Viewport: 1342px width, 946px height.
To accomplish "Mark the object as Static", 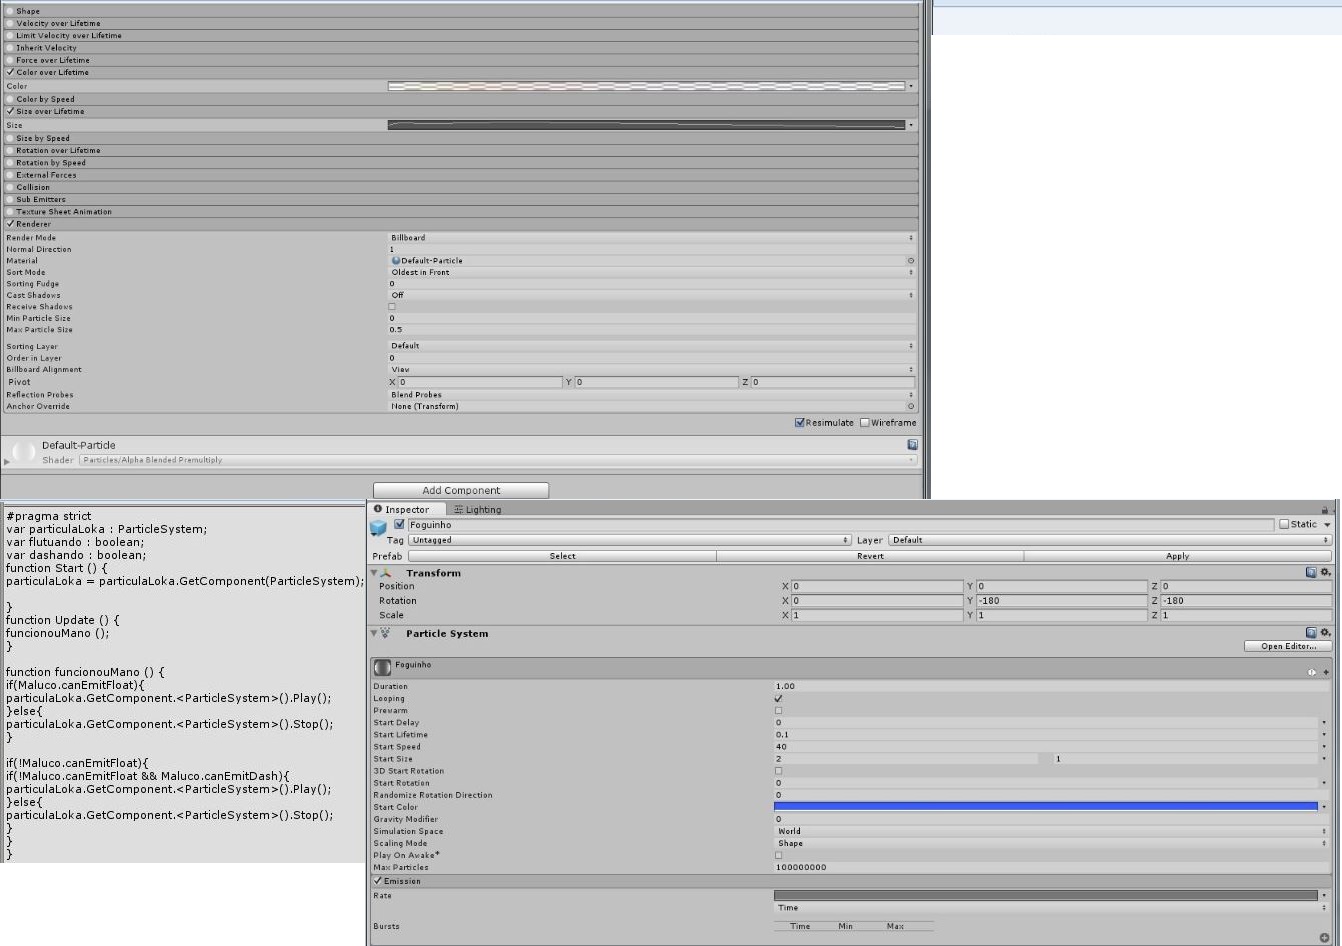I will pos(1284,524).
